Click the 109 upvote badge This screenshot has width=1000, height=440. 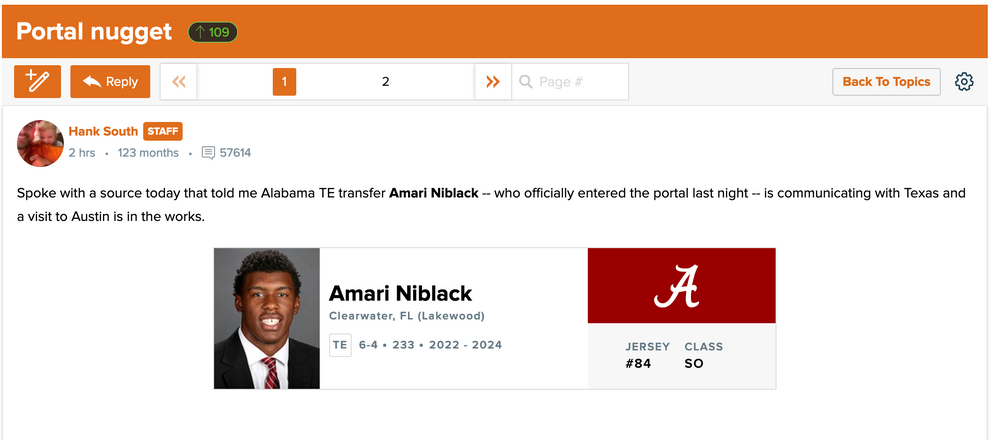pyautogui.click(x=212, y=32)
